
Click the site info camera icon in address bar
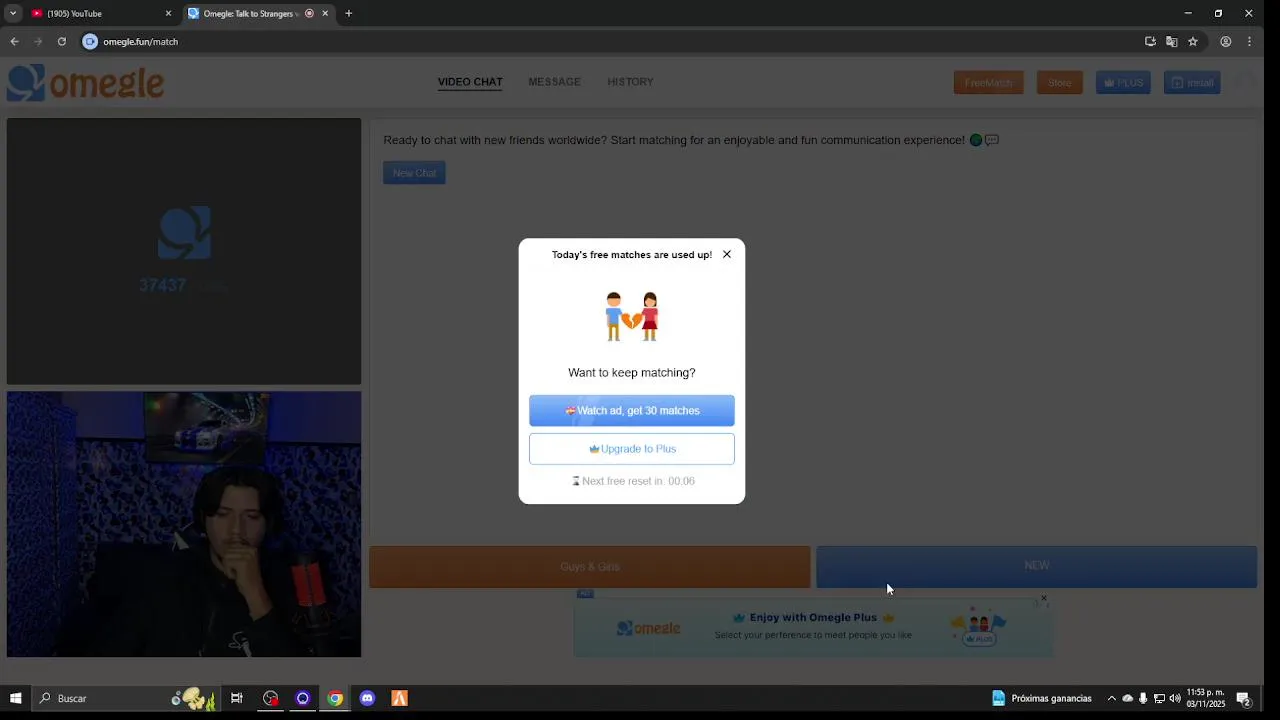[x=90, y=42]
